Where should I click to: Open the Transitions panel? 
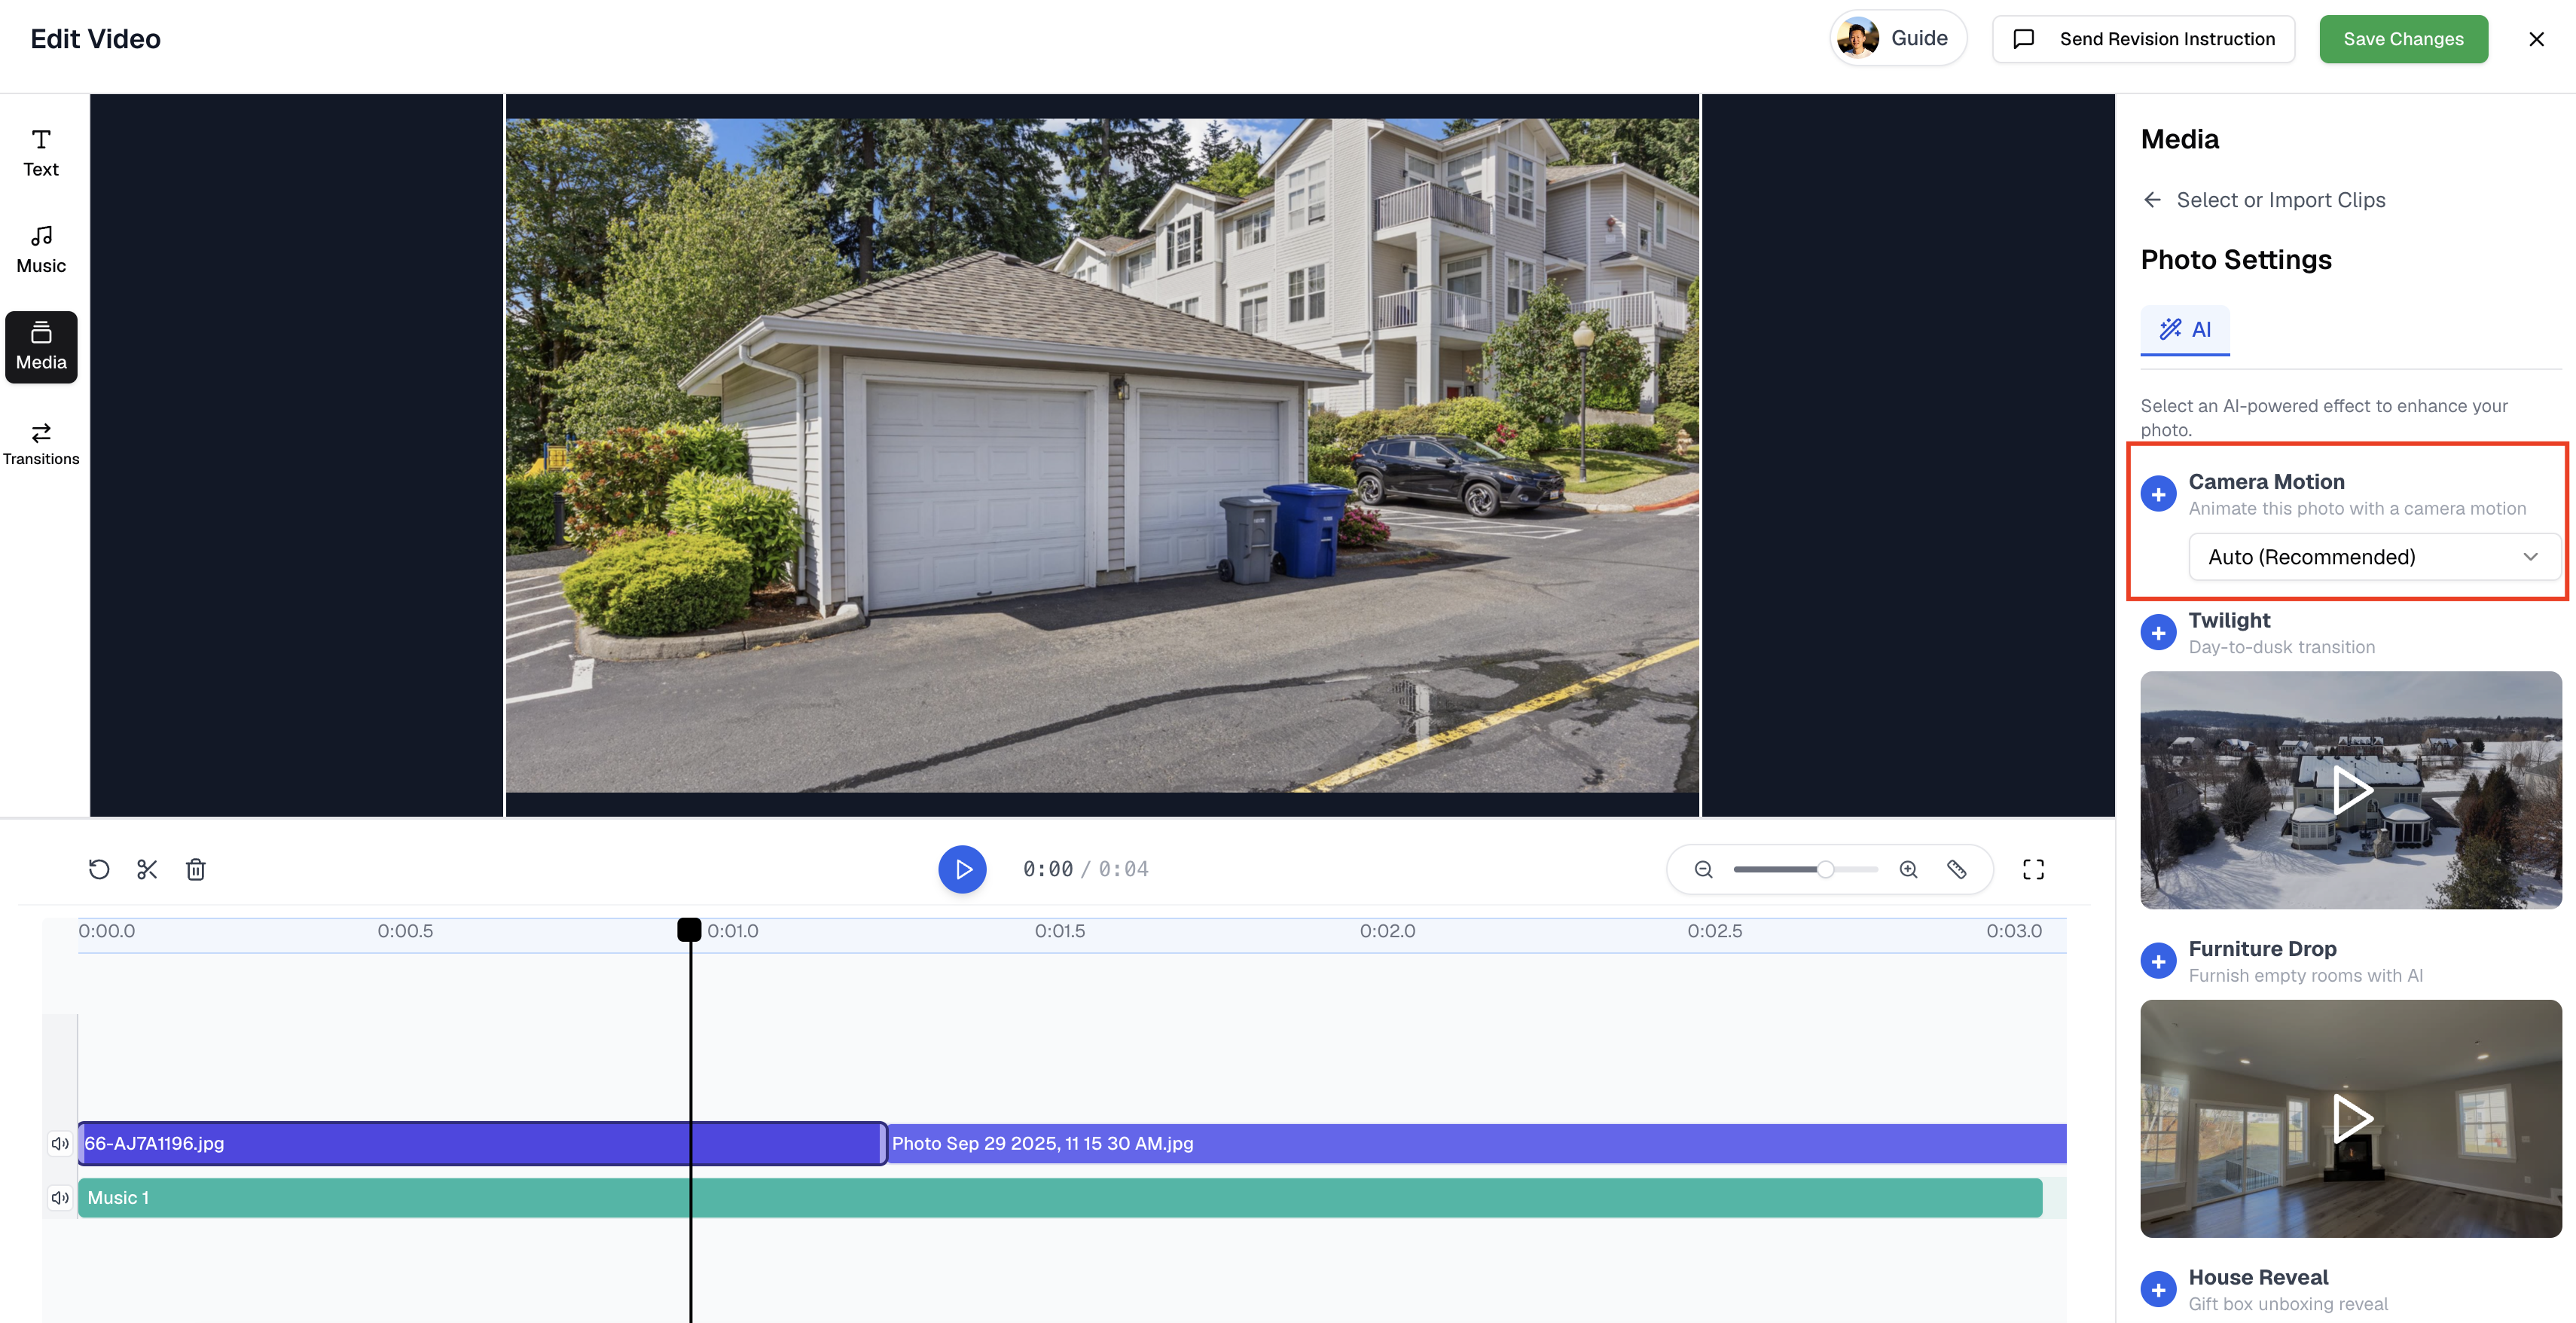click(x=41, y=444)
